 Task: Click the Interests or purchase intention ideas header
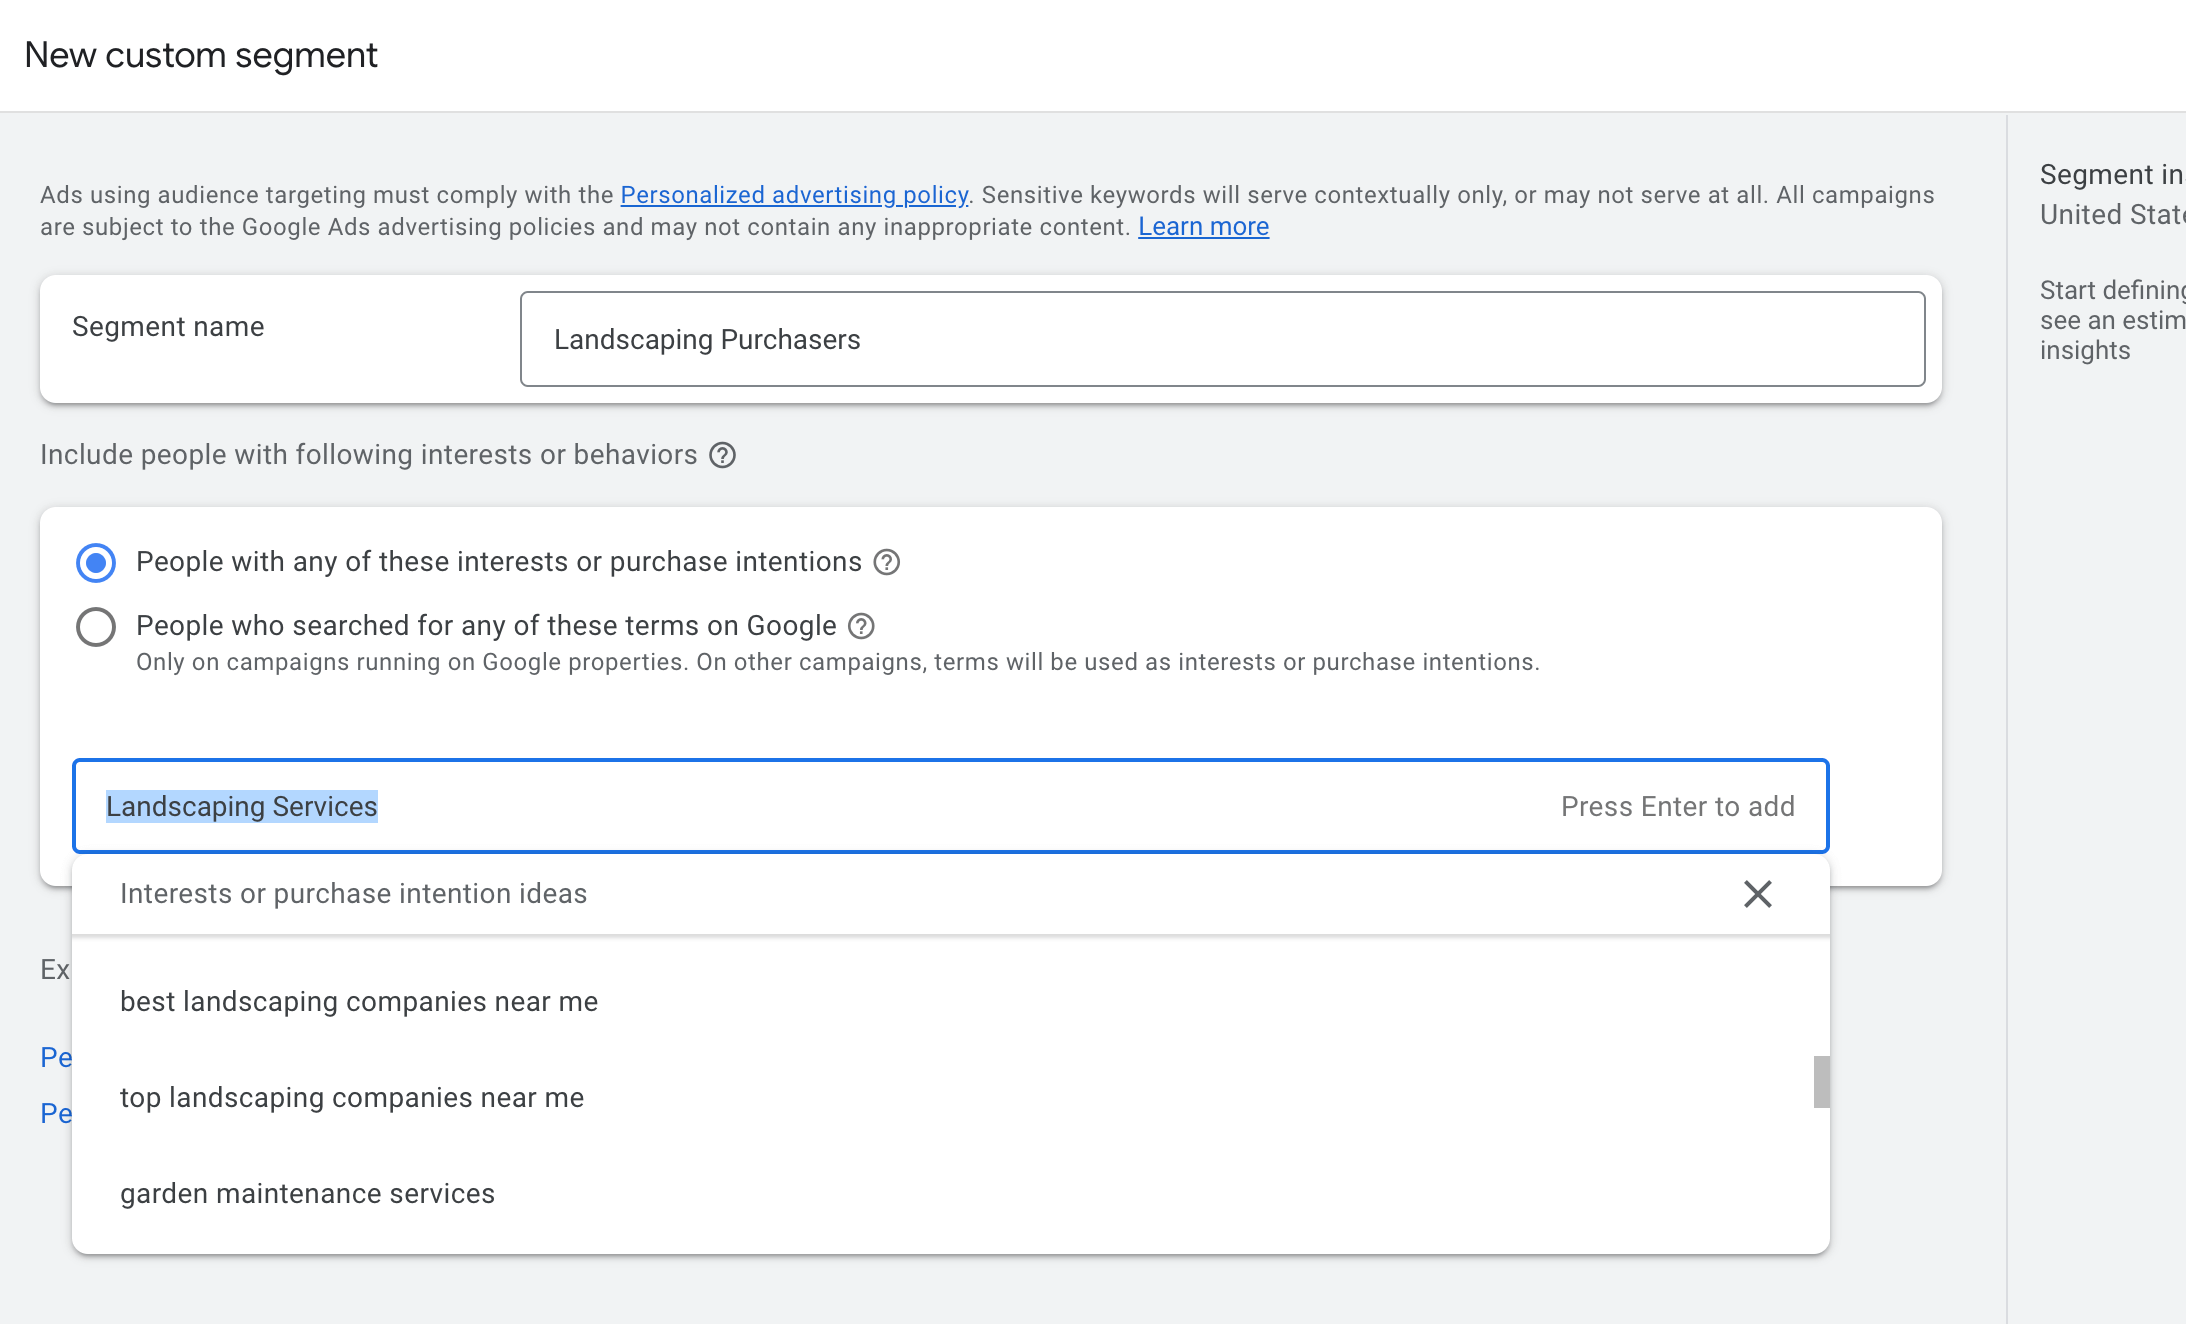pos(353,893)
